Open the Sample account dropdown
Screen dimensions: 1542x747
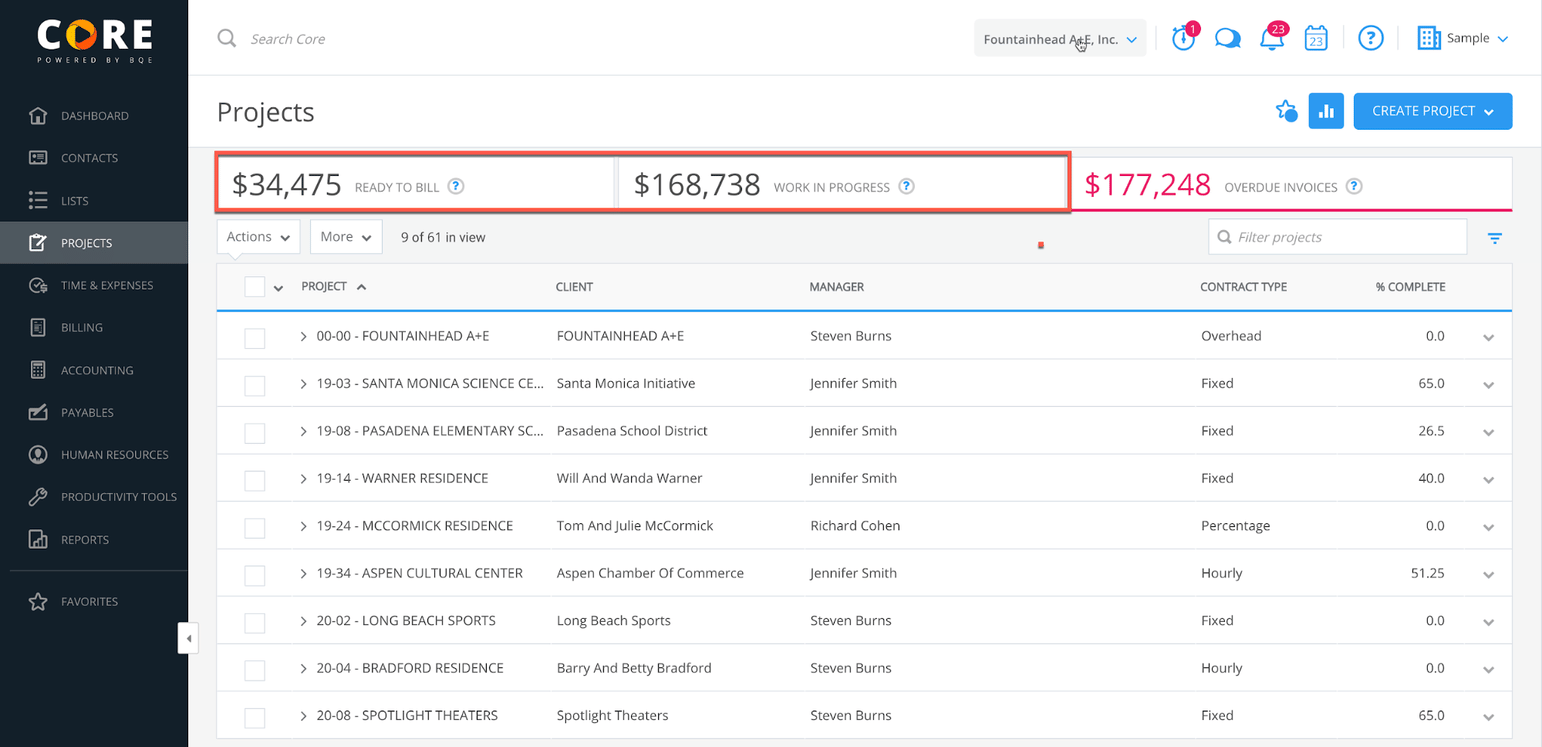pyautogui.click(x=1462, y=39)
